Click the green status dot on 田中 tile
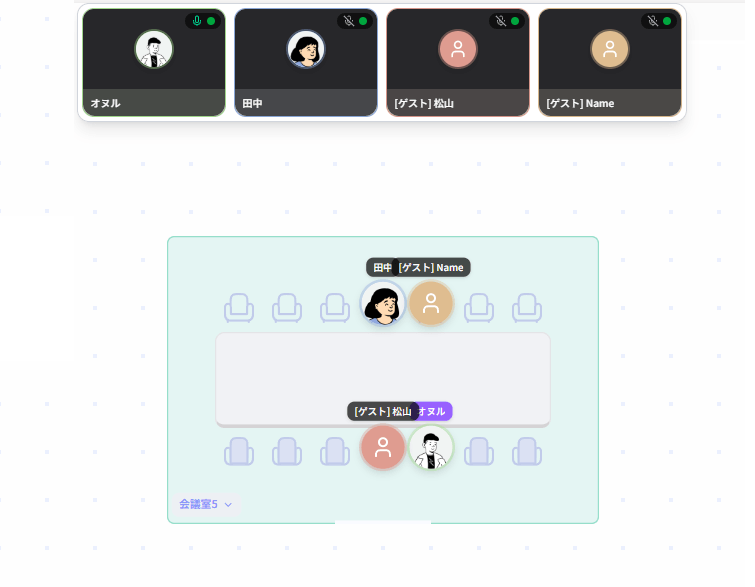 point(363,21)
